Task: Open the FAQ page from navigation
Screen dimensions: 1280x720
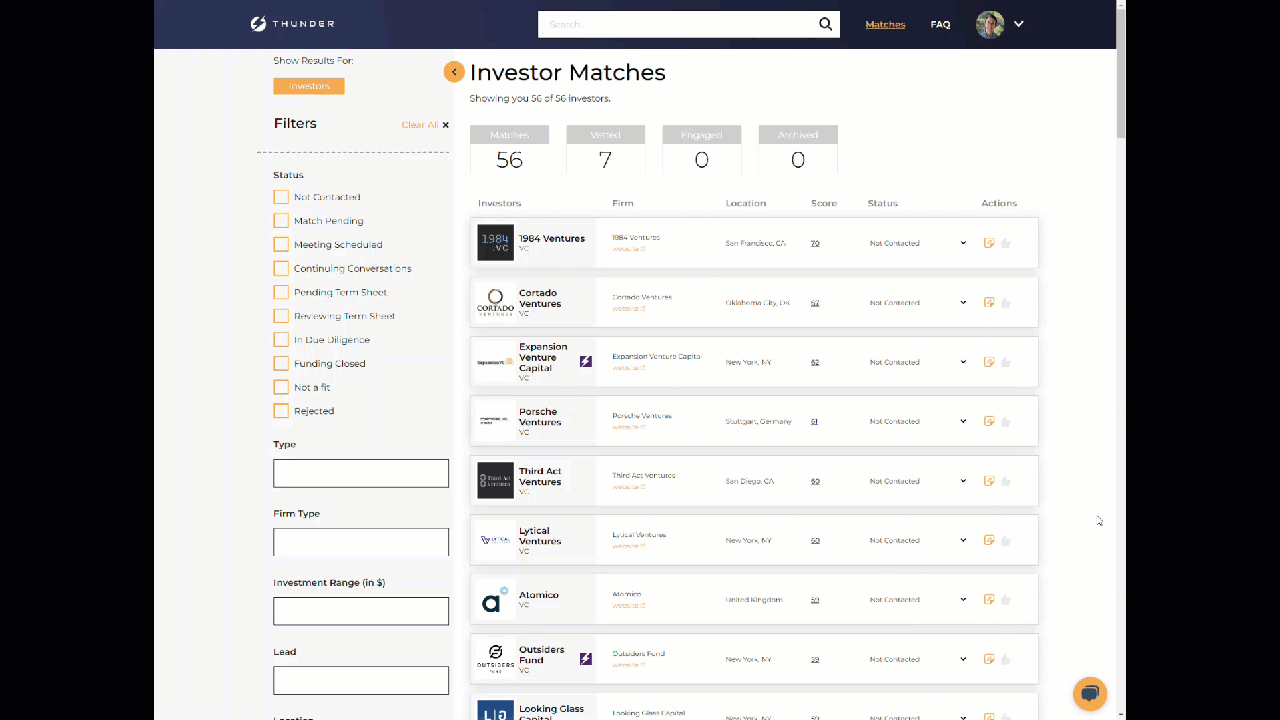Action: [x=940, y=24]
